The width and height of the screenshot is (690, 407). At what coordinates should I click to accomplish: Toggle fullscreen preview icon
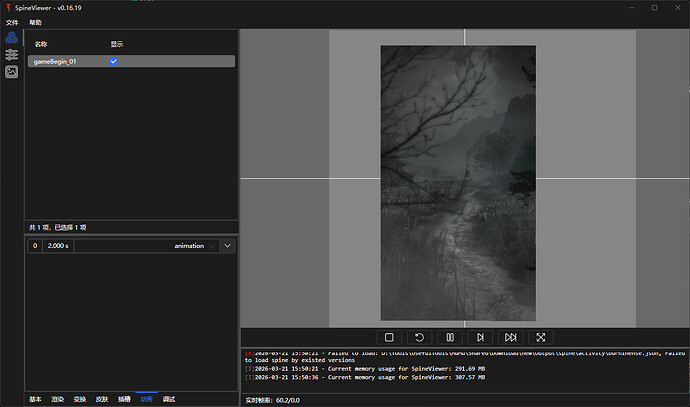click(x=541, y=338)
